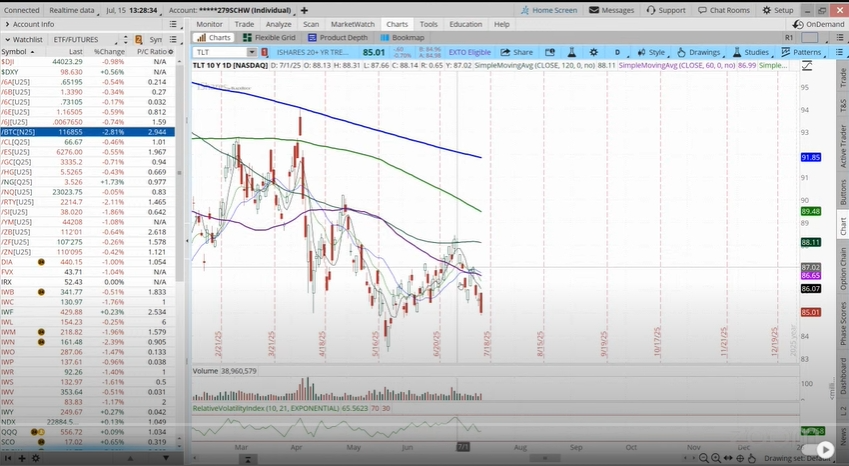Sort watchlist by %Change column
Screen dimensions: 849x466
[109, 52]
